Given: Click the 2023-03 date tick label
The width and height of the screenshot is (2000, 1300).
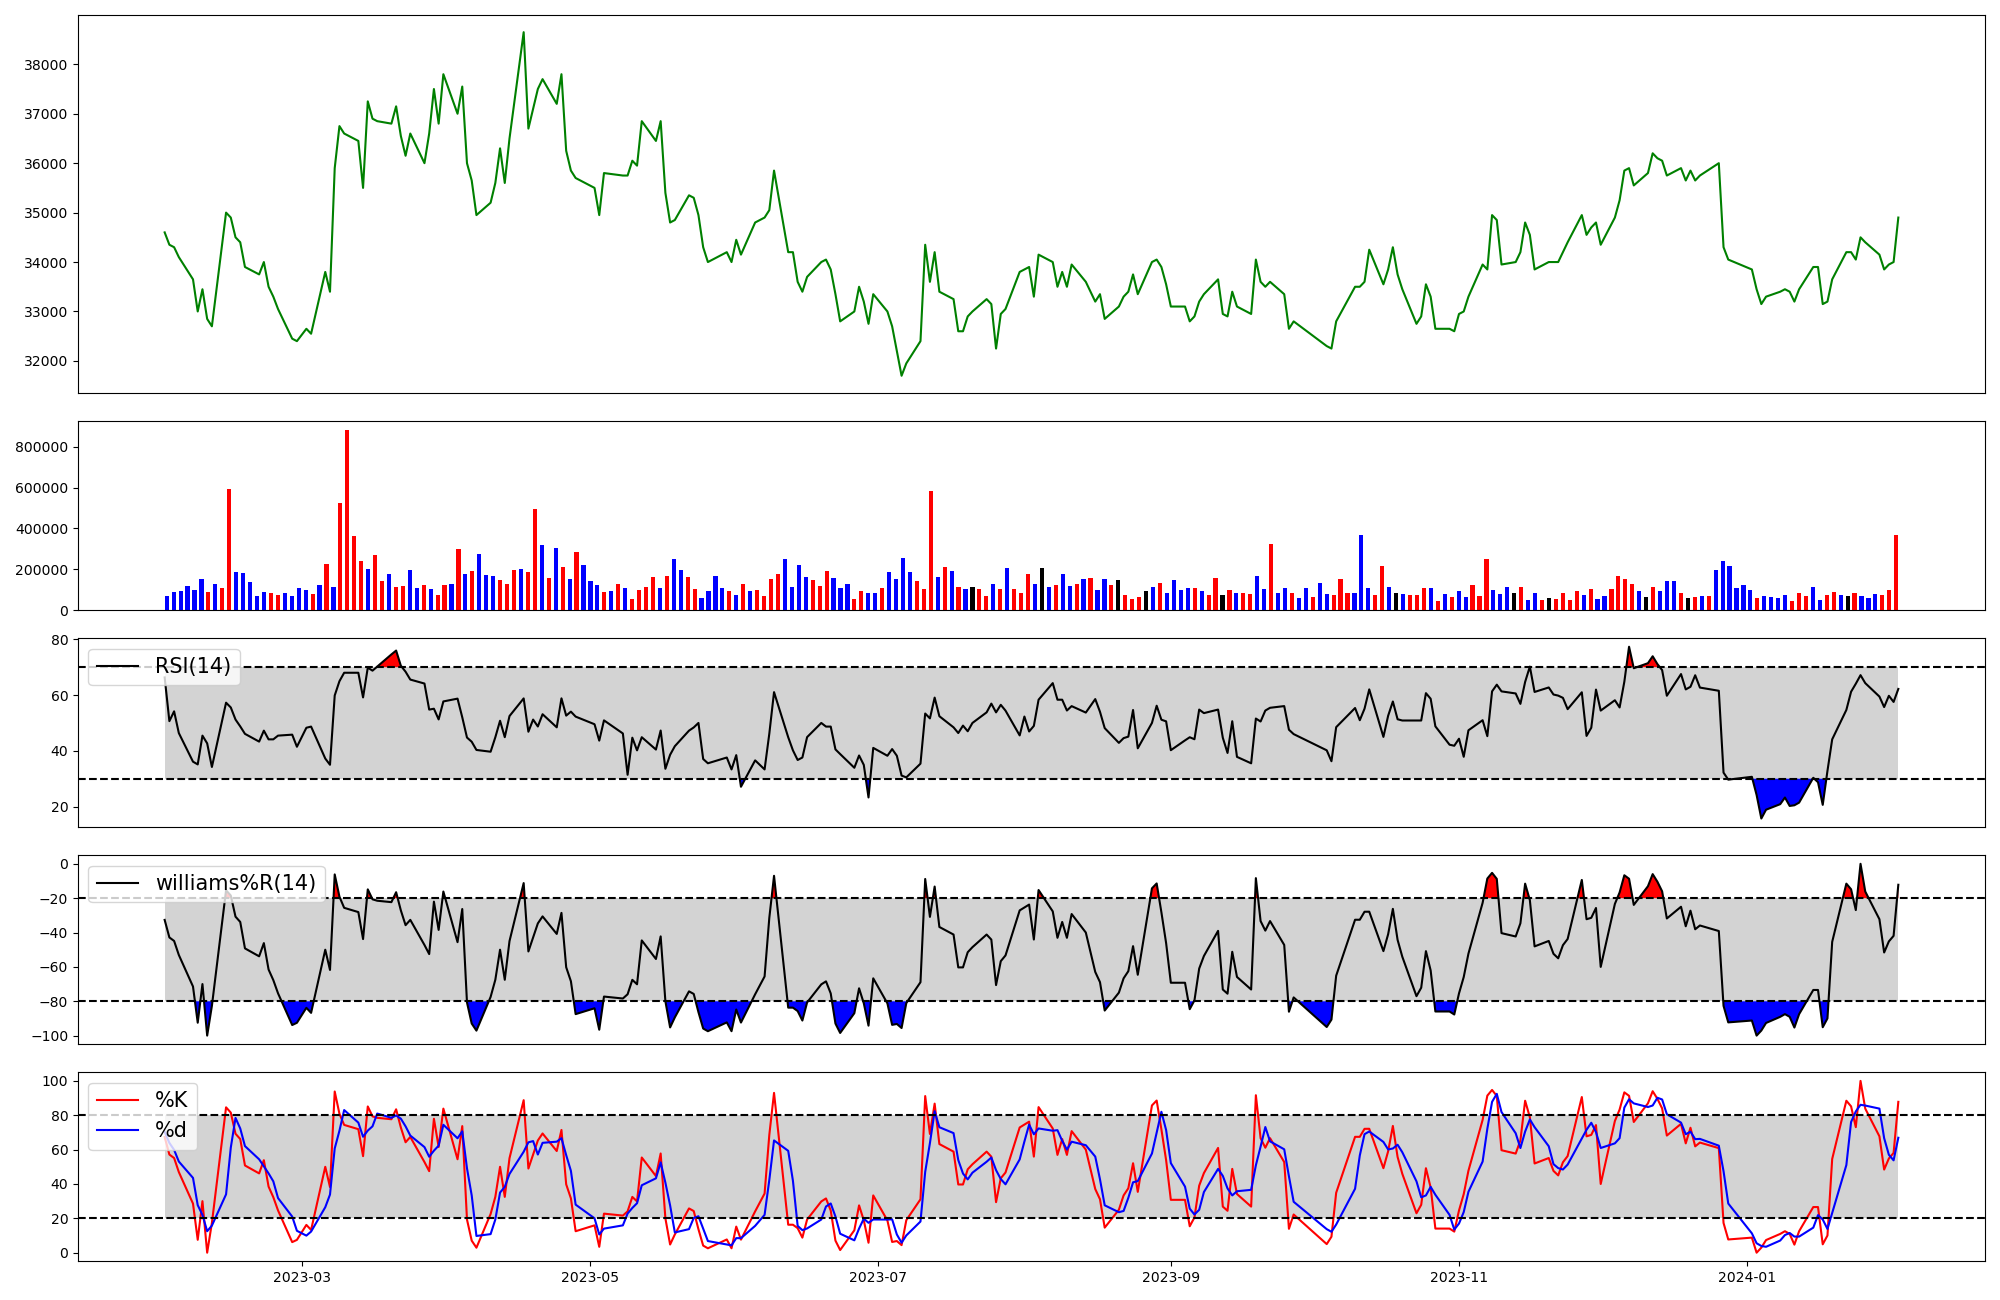Looking at the screenshot, I should [x=302, y=1277].
